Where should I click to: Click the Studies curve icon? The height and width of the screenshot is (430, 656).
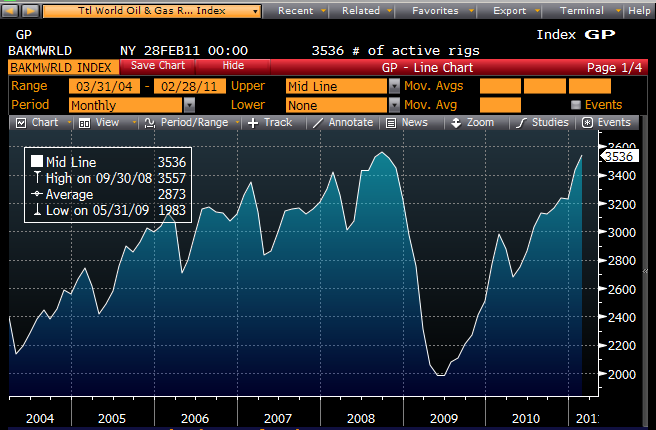click(x=521, y=123)
